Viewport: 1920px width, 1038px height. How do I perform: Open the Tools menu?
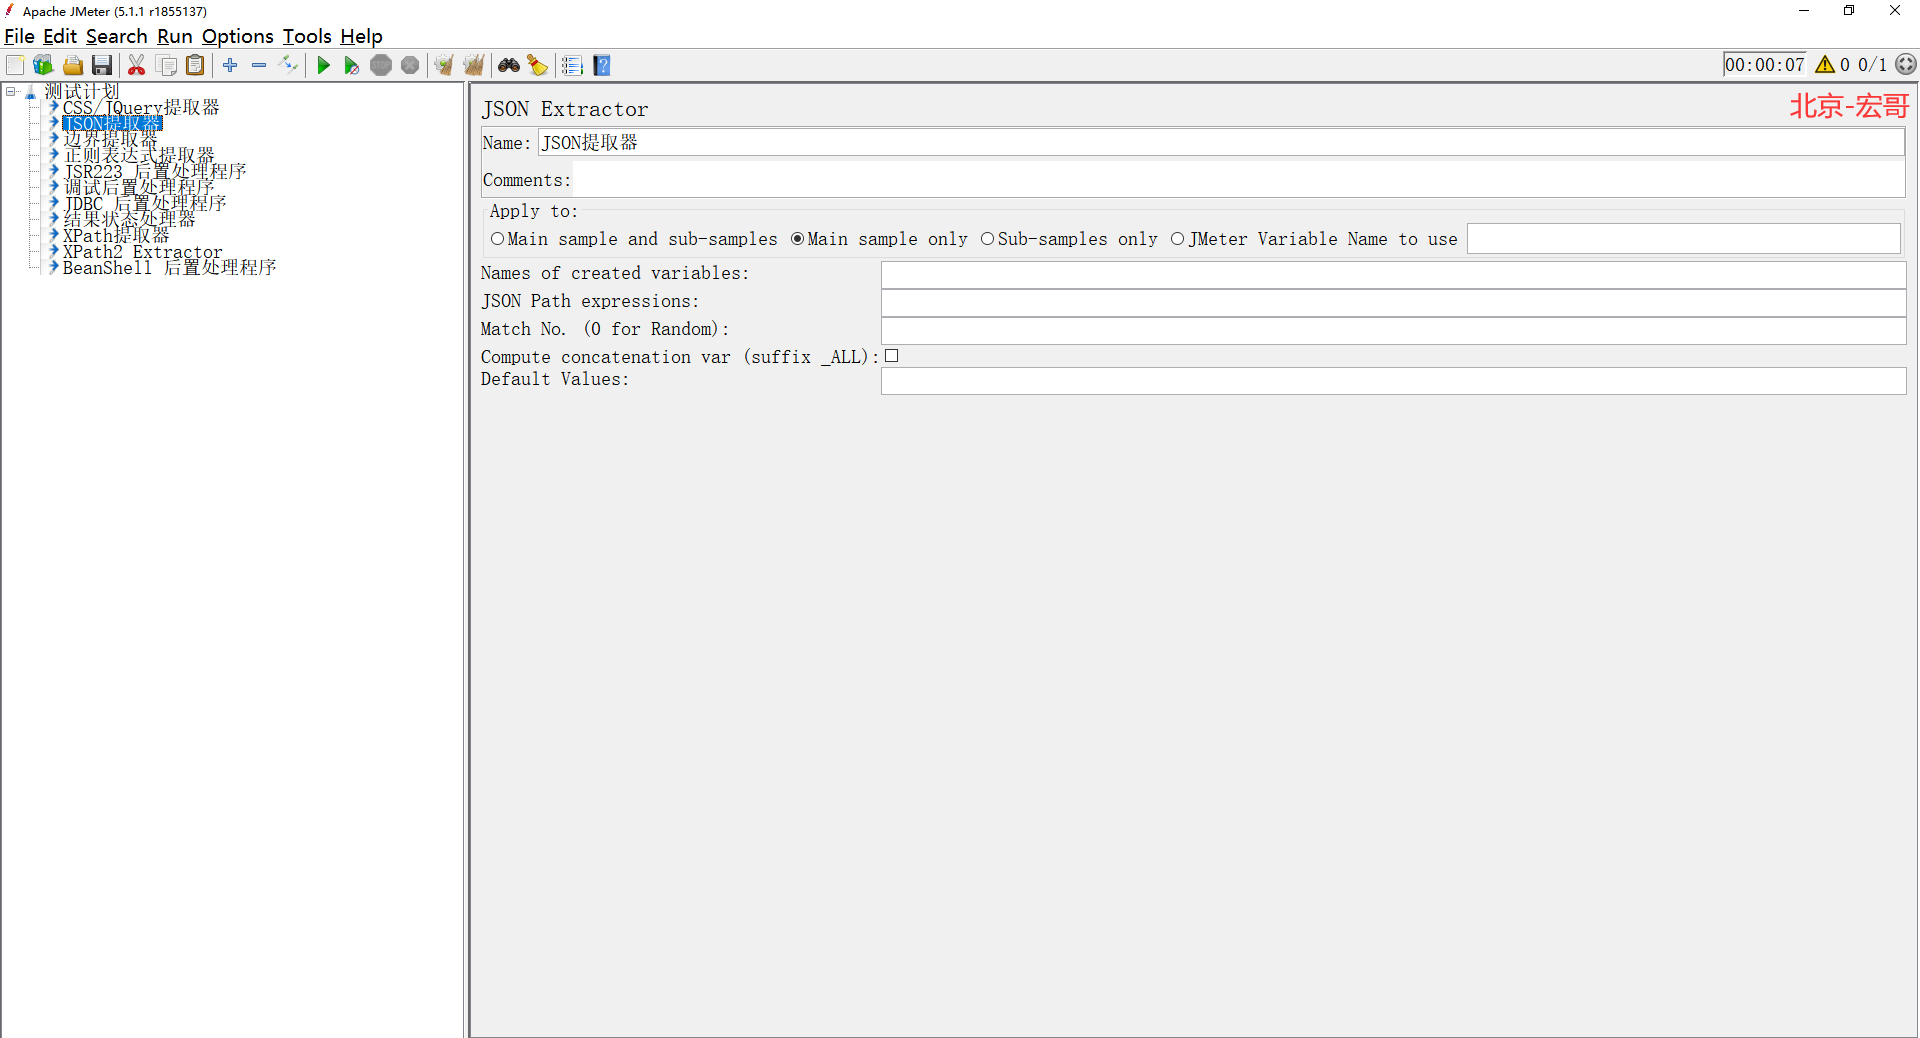(307, 37)
